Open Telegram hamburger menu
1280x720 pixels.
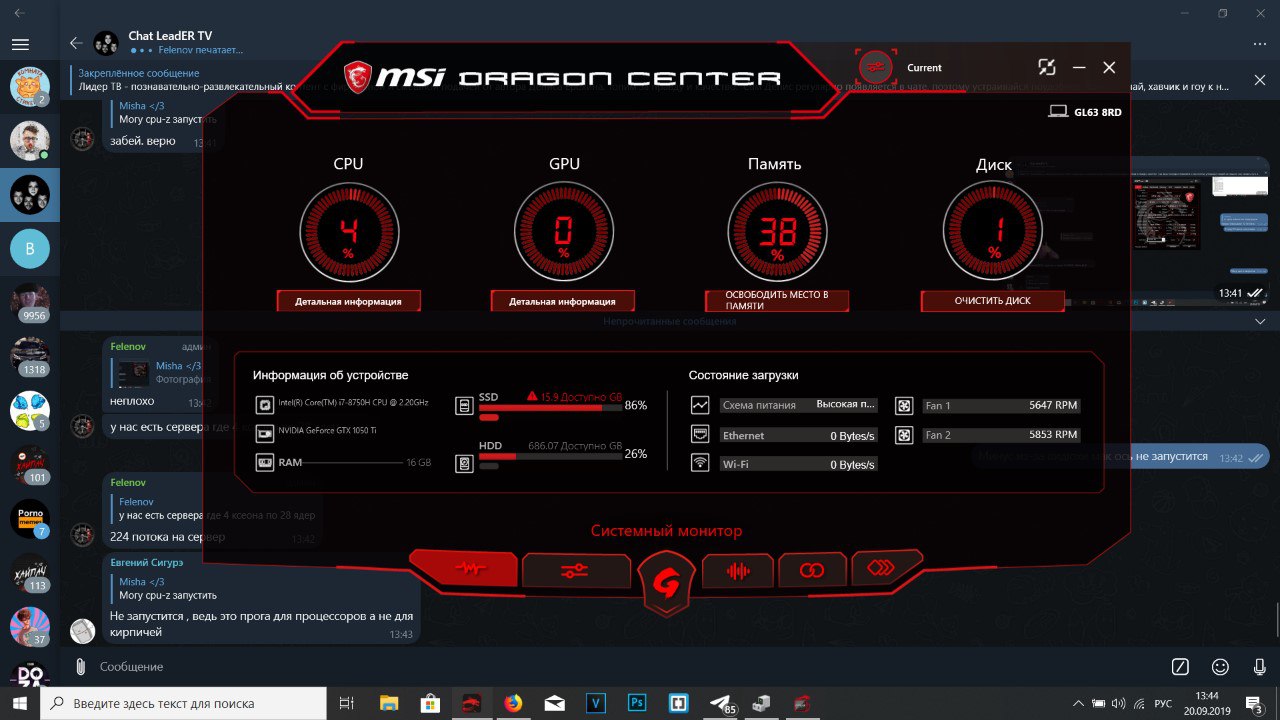point(20,44)
